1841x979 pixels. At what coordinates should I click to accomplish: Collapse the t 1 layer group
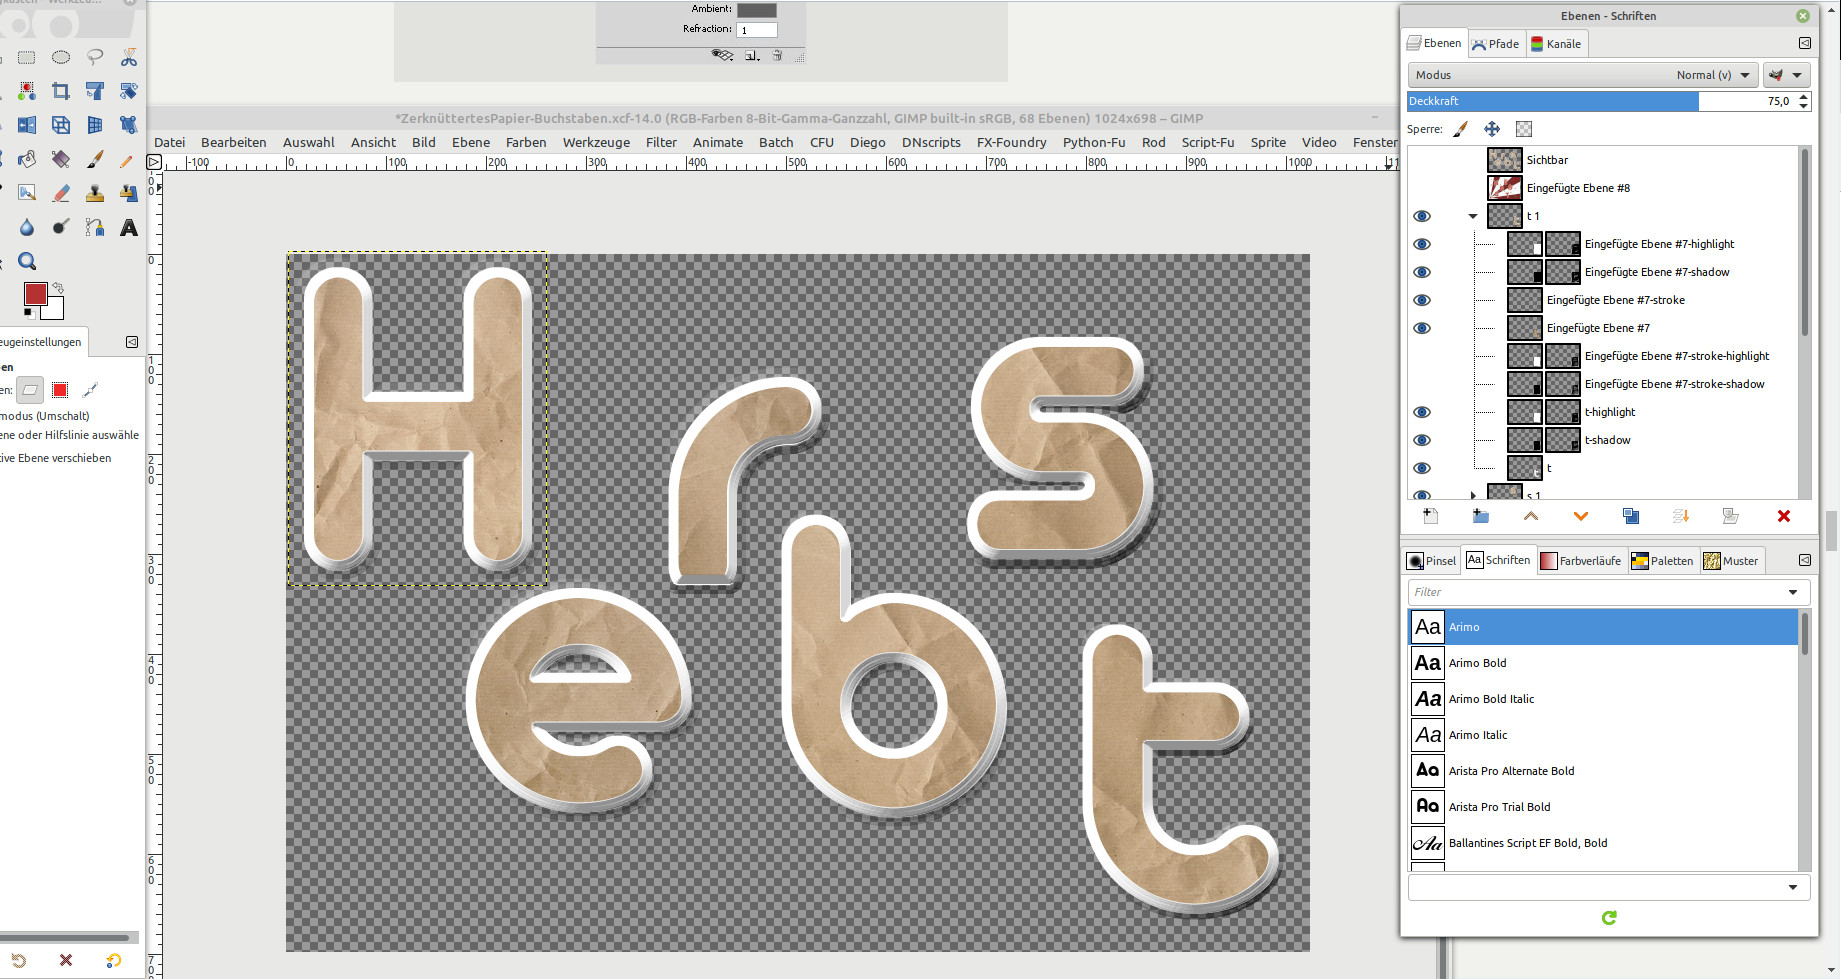[x=1473, y=216]
